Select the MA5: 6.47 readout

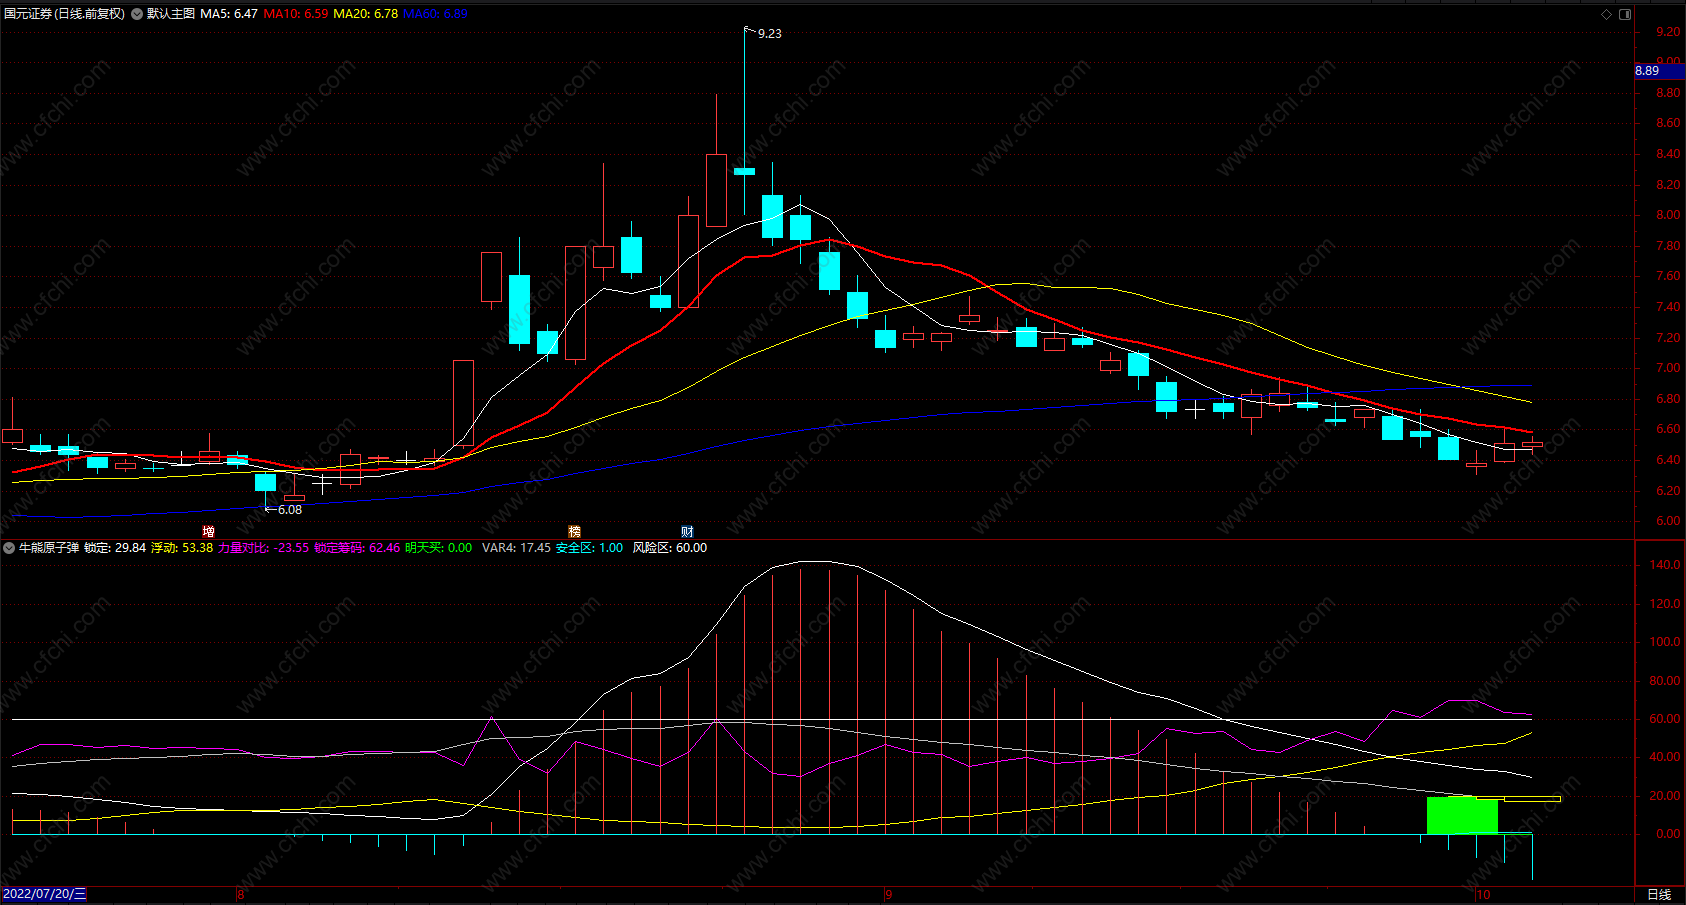coord(229,14)
